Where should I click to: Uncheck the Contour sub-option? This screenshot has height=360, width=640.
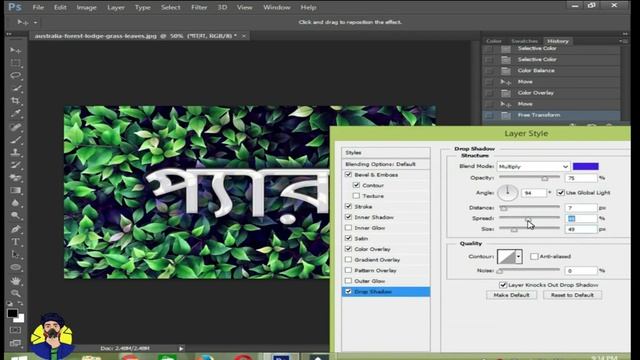[x=356, y=185]
